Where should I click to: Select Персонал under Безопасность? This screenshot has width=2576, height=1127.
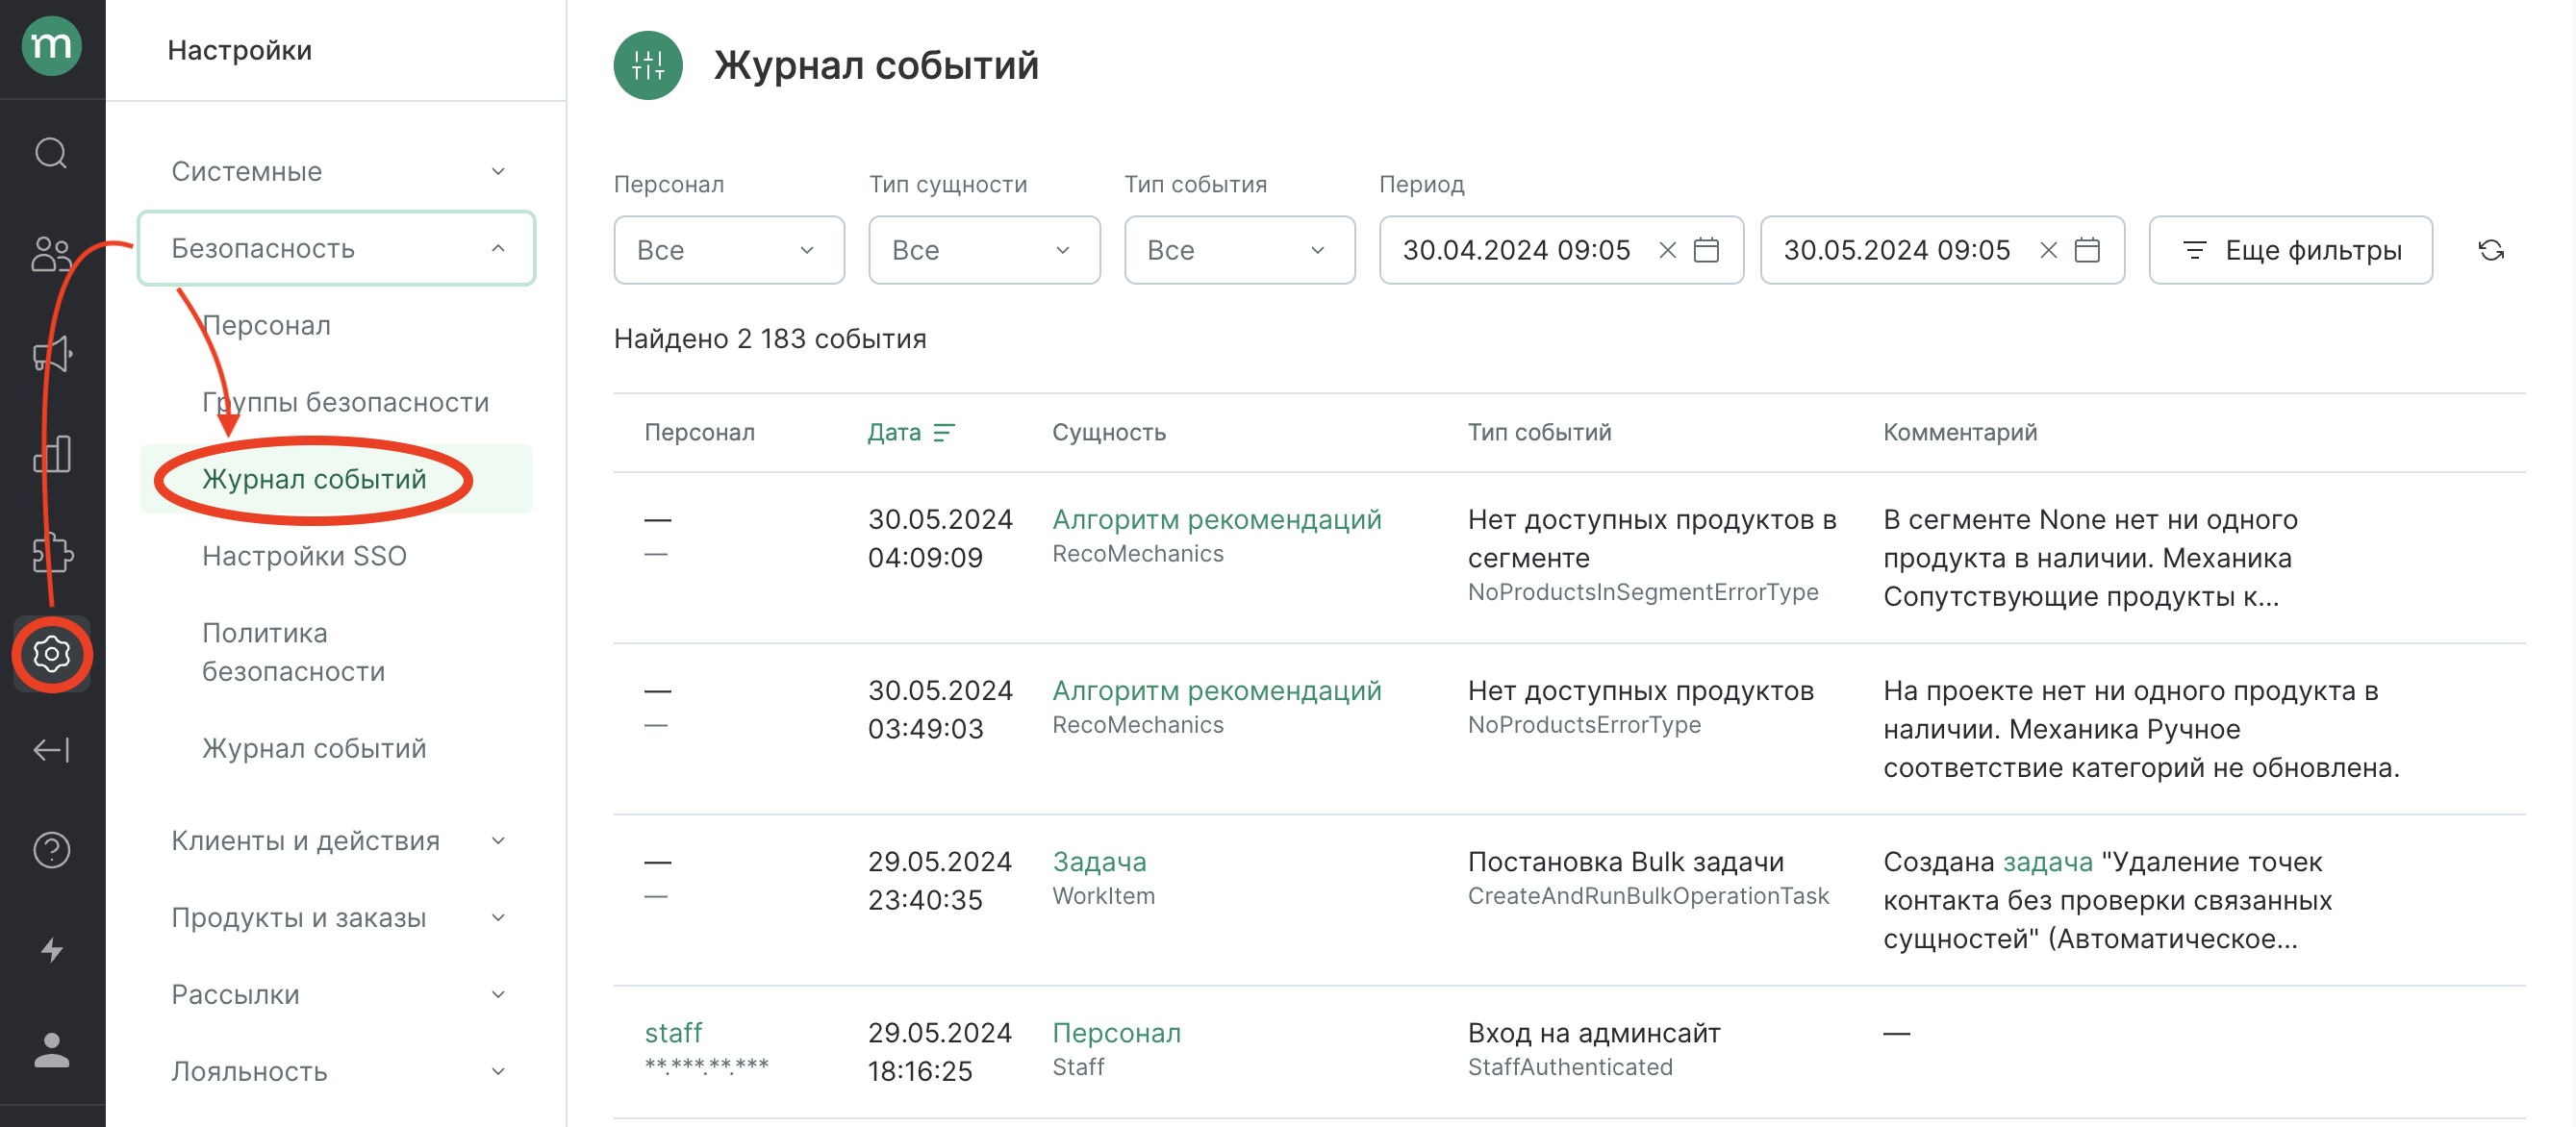(x=266, y=325)
